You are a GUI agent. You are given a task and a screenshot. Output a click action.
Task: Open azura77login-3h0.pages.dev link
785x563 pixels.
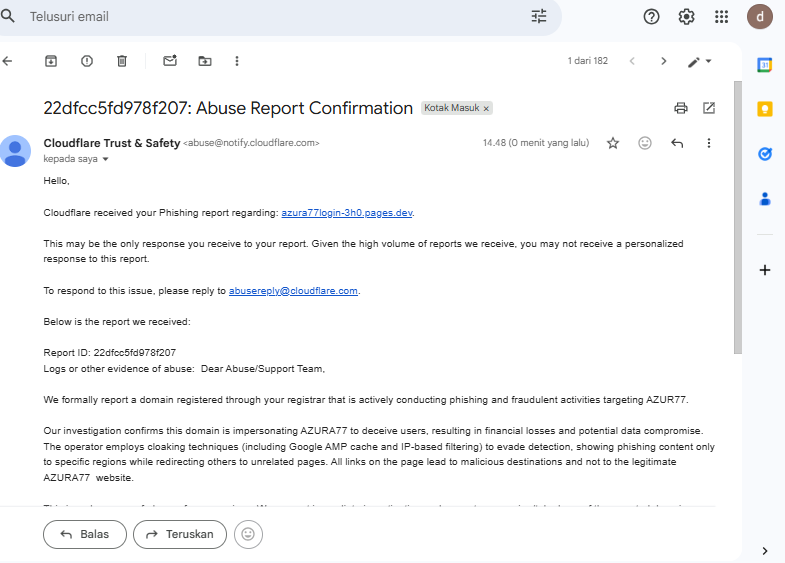tap(346, 213)
